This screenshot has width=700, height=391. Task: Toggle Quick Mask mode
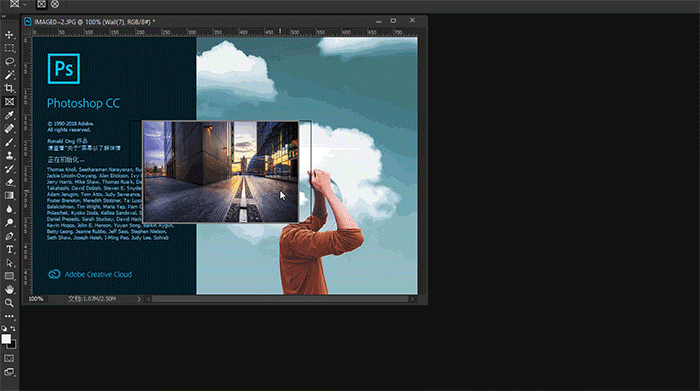(9, 358)
